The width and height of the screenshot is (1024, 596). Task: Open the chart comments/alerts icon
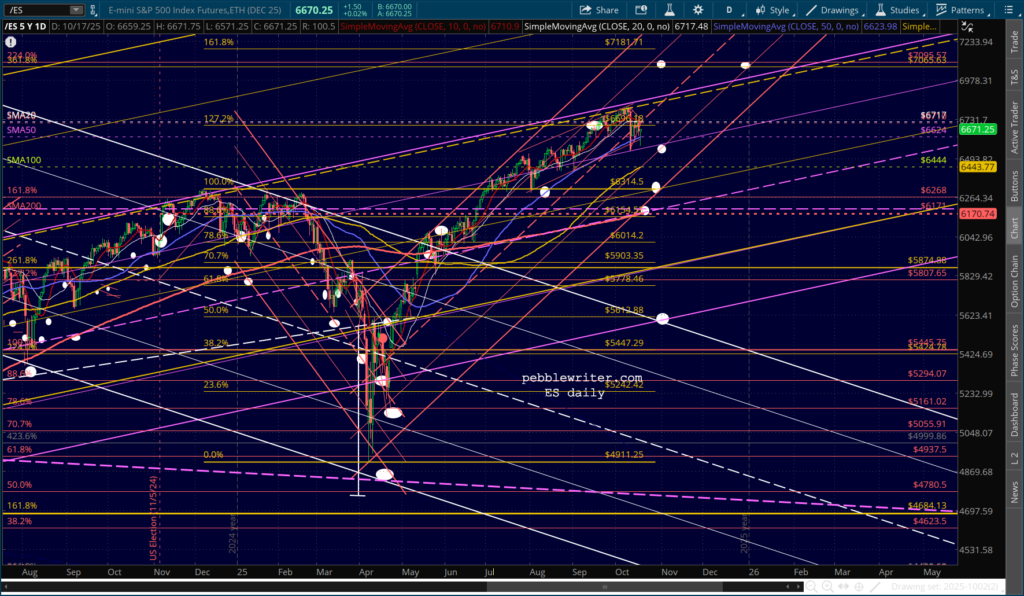[641, 10]
